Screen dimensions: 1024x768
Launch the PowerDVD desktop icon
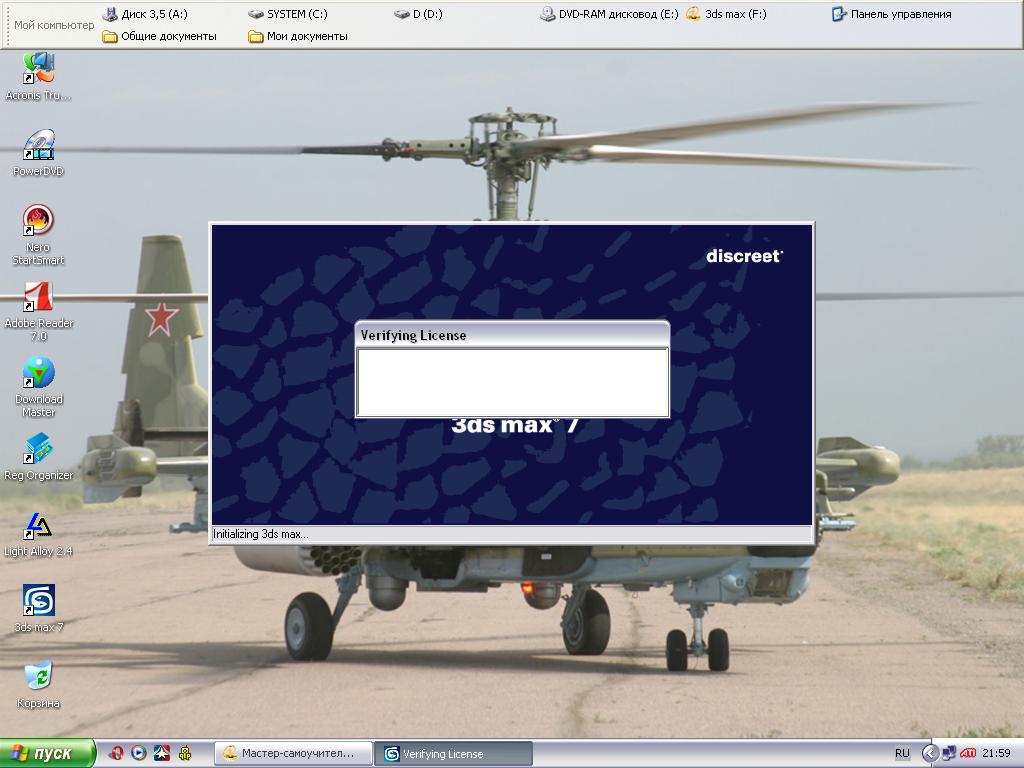[x=39, y=152]
